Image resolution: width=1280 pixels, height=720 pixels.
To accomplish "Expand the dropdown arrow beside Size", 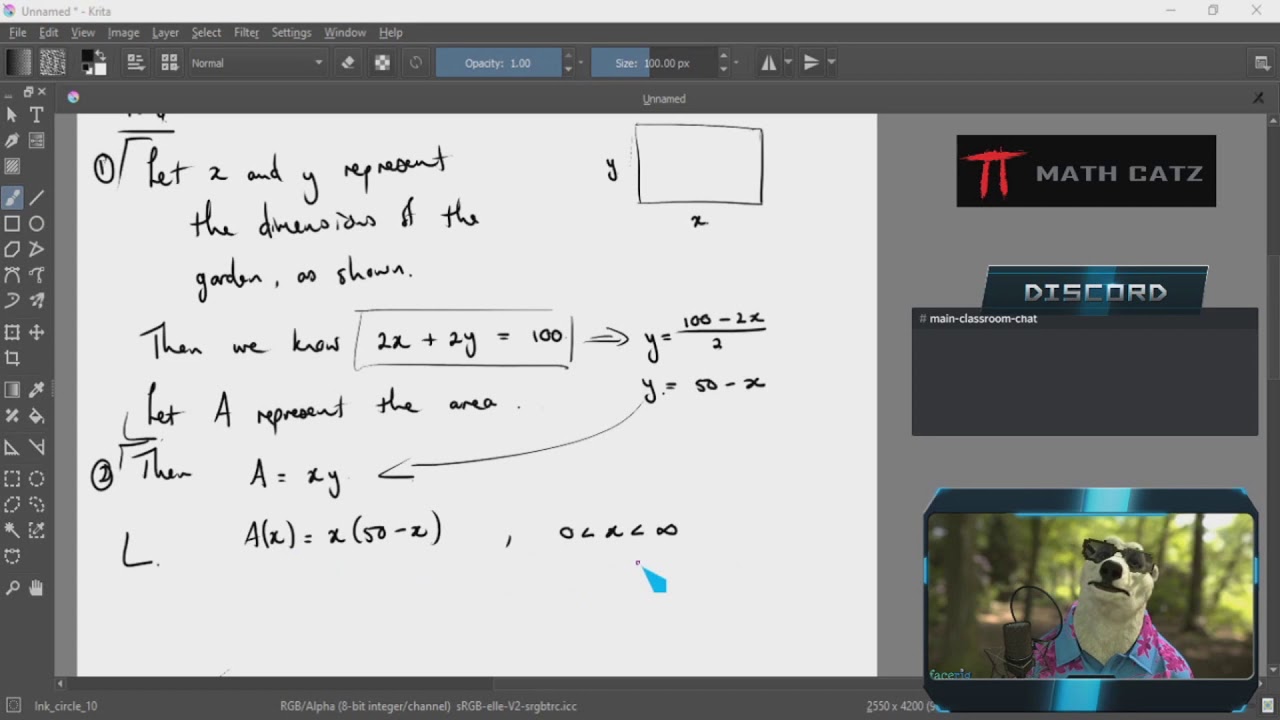I will coord(736,62).
